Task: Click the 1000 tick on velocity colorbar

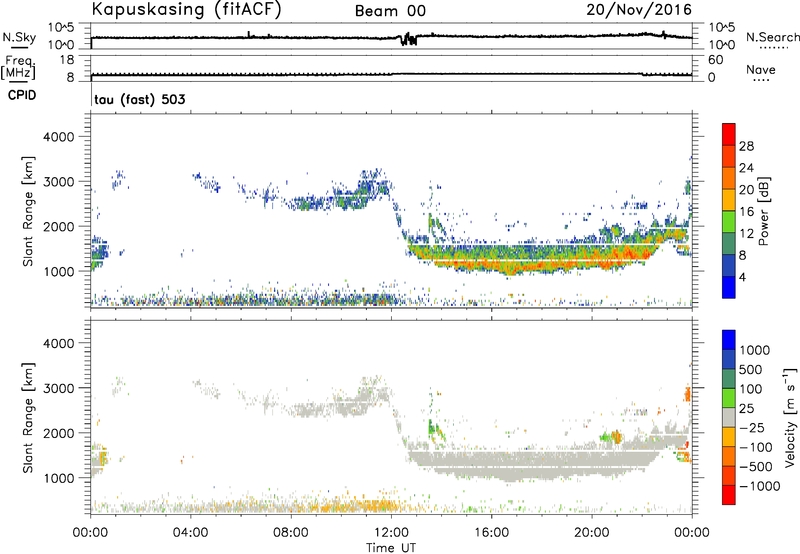Action: [x=755, y=350]
